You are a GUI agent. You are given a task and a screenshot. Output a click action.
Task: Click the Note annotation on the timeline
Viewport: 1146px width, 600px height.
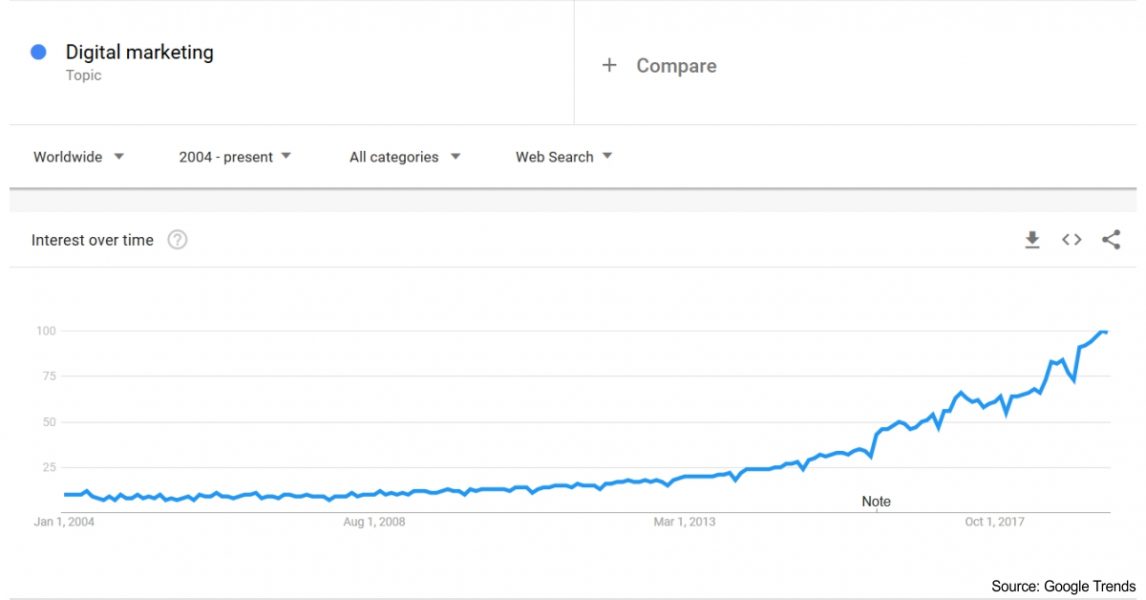pyautogui.click(x=875, y=501)
